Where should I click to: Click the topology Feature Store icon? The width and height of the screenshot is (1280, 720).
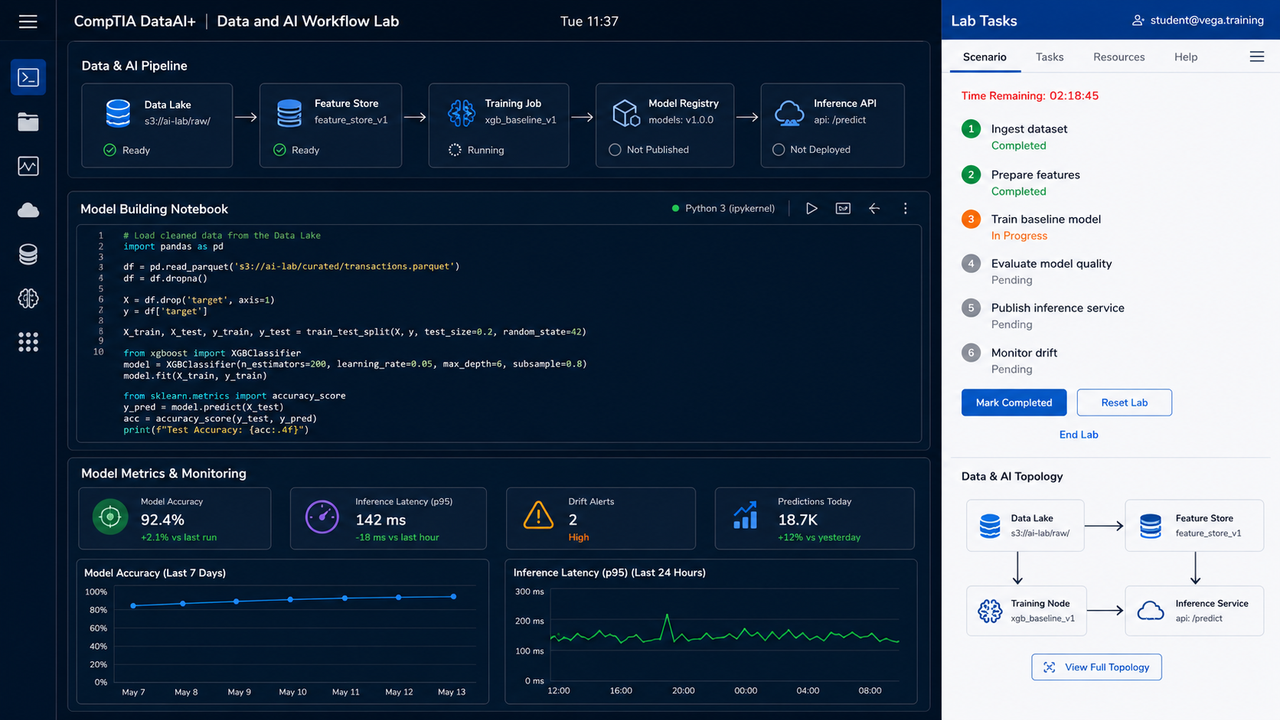click(x=1151, y=525)
